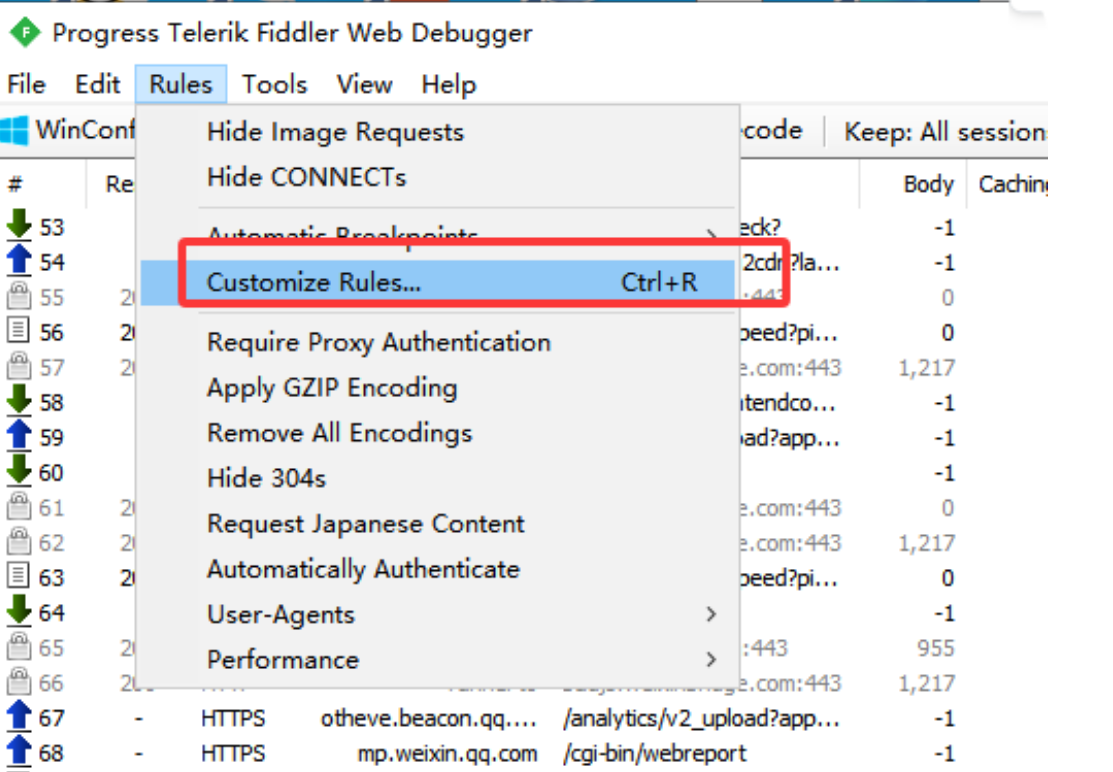Open the File menu
Viewport: 1113px width, 772px height.
(x=26, y=84)
